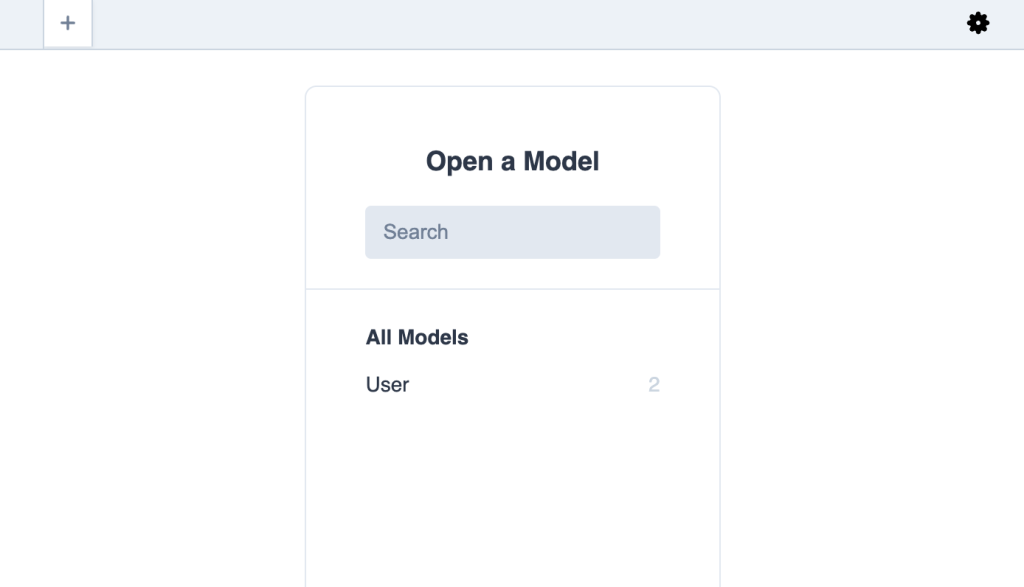Click the plus icon to add a new tab
Image resolution: width=1024 pixels, height=587 pixels.
click(68, 23)
